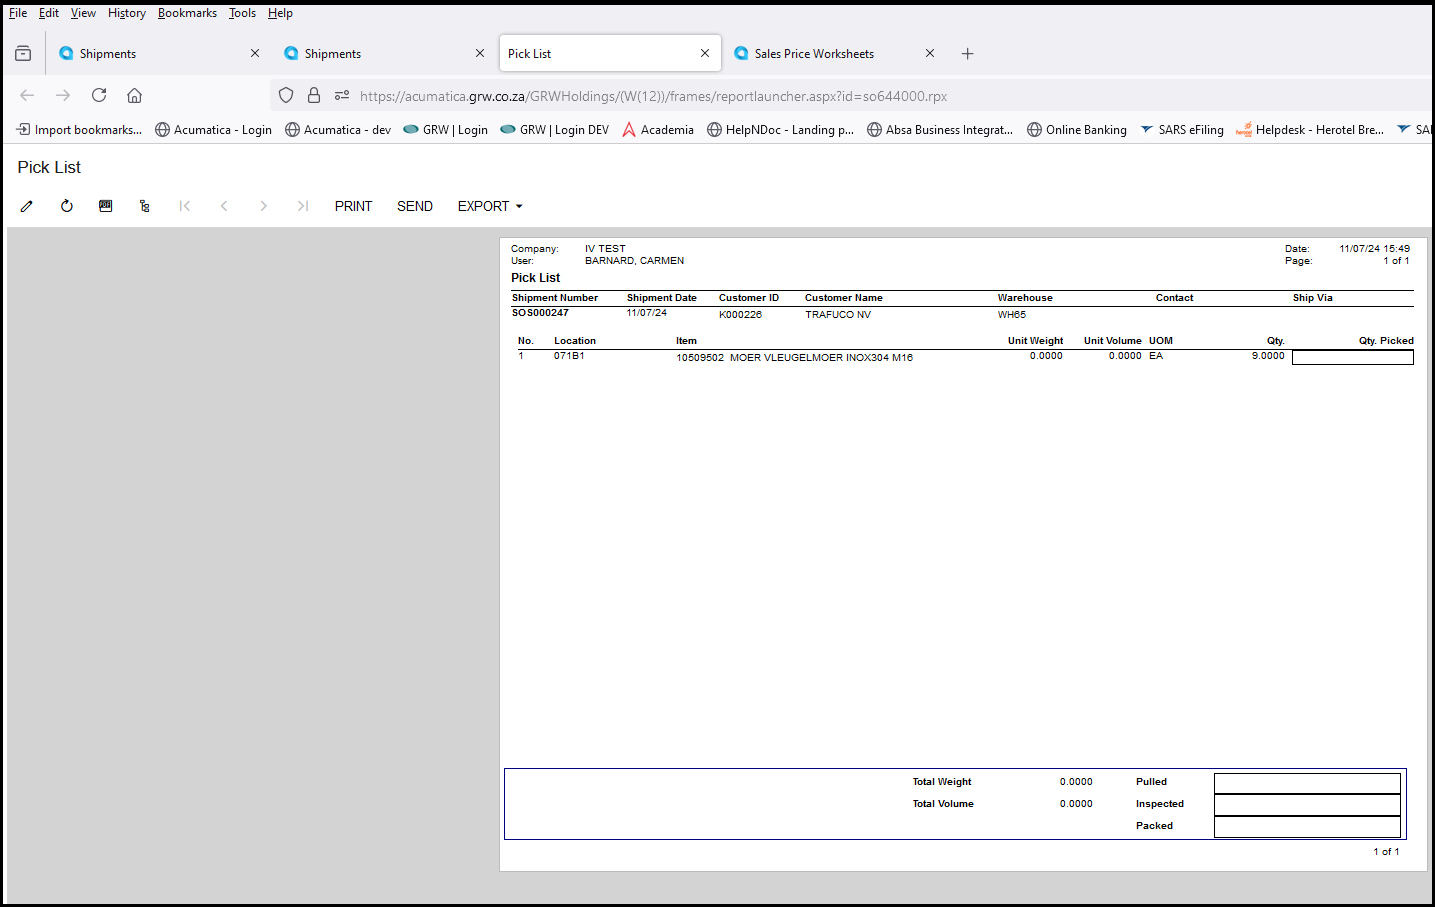Screen dimensions: 1435x907
Task: Close the Pick List tab
Action: point(705,54)
